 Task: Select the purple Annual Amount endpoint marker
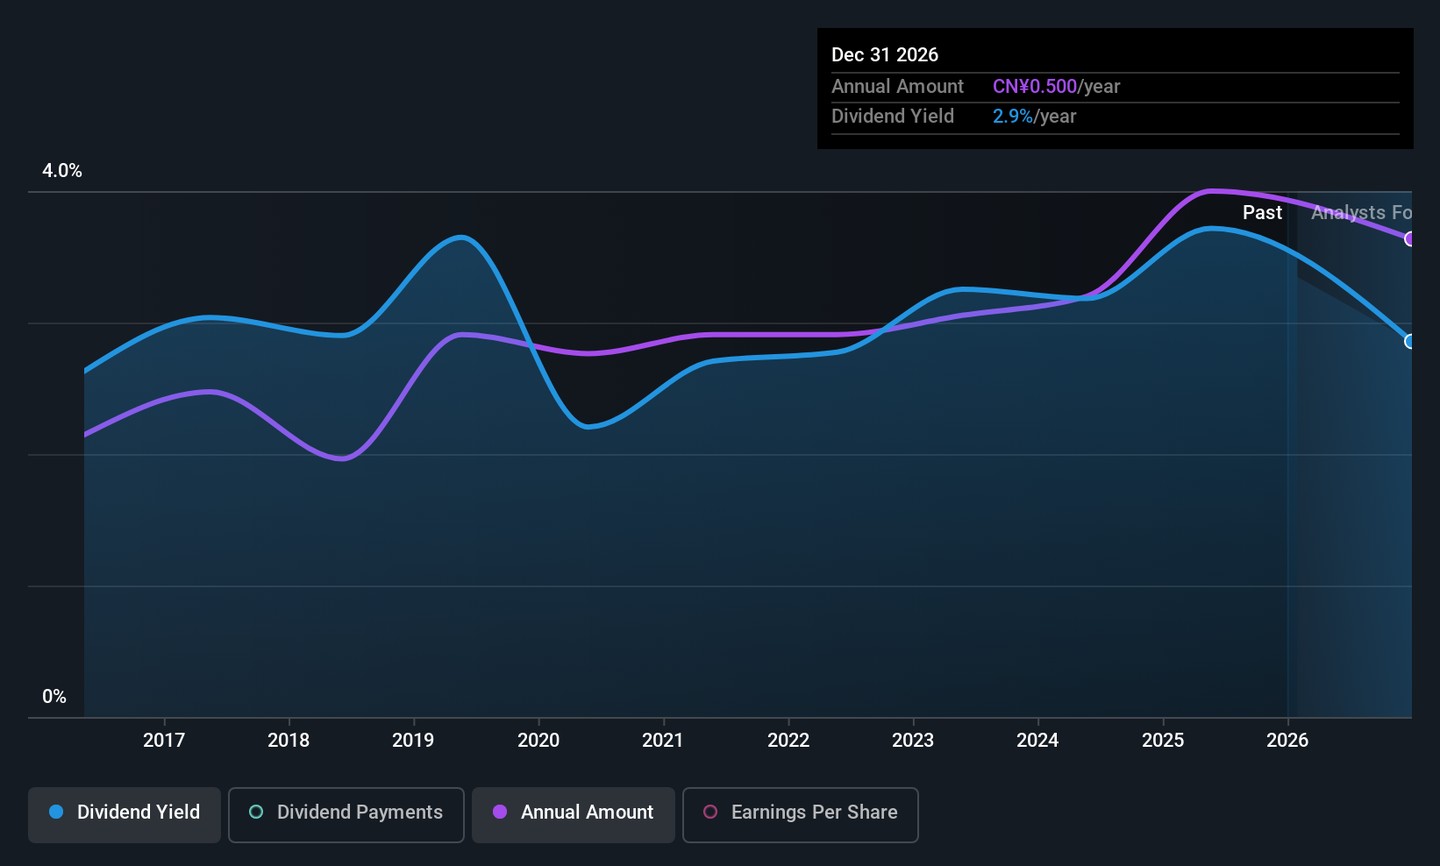[x=1410, y=239]
